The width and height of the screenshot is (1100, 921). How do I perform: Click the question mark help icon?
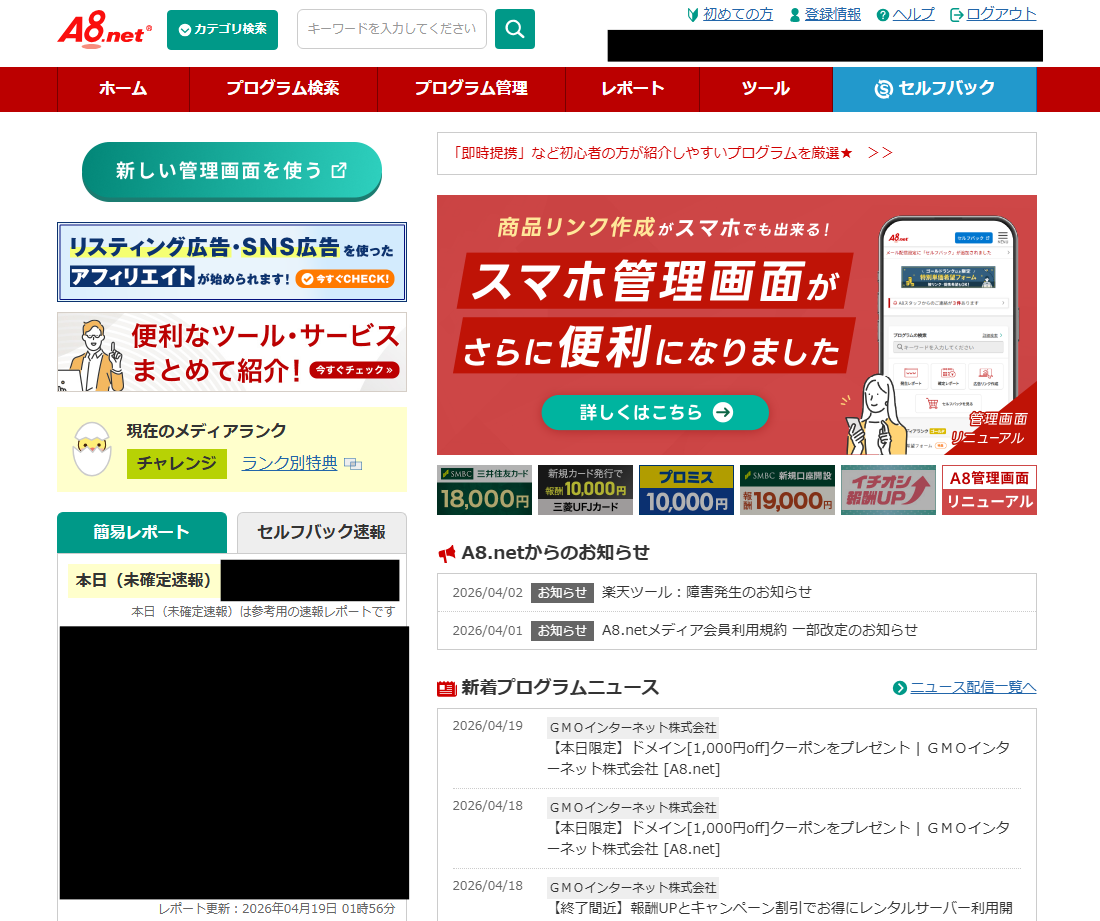[883, 15]
